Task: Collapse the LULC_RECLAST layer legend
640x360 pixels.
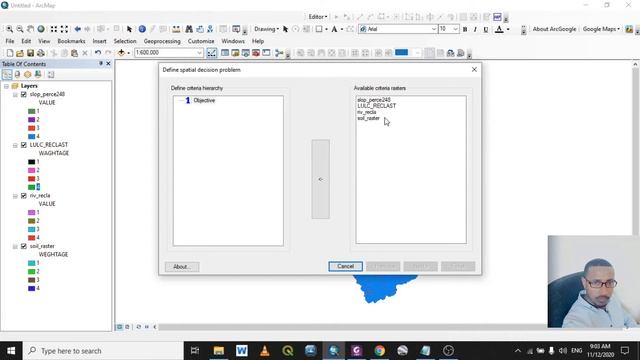Action: pyautogui.click(x=15, y=145)
